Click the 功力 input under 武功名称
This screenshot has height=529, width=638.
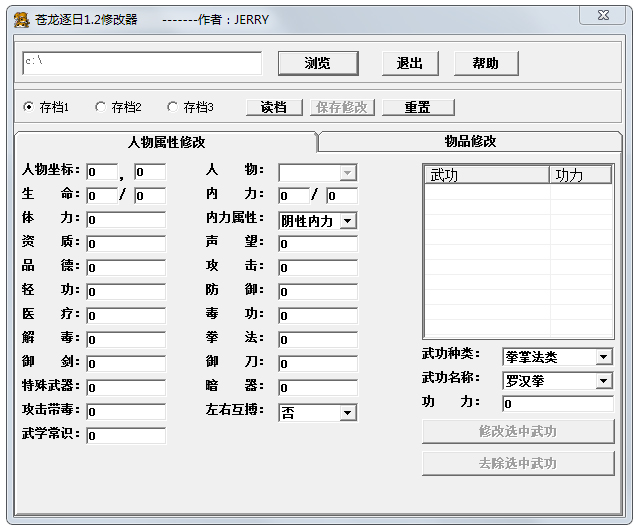pyautogui.click(x=557, y=404)
